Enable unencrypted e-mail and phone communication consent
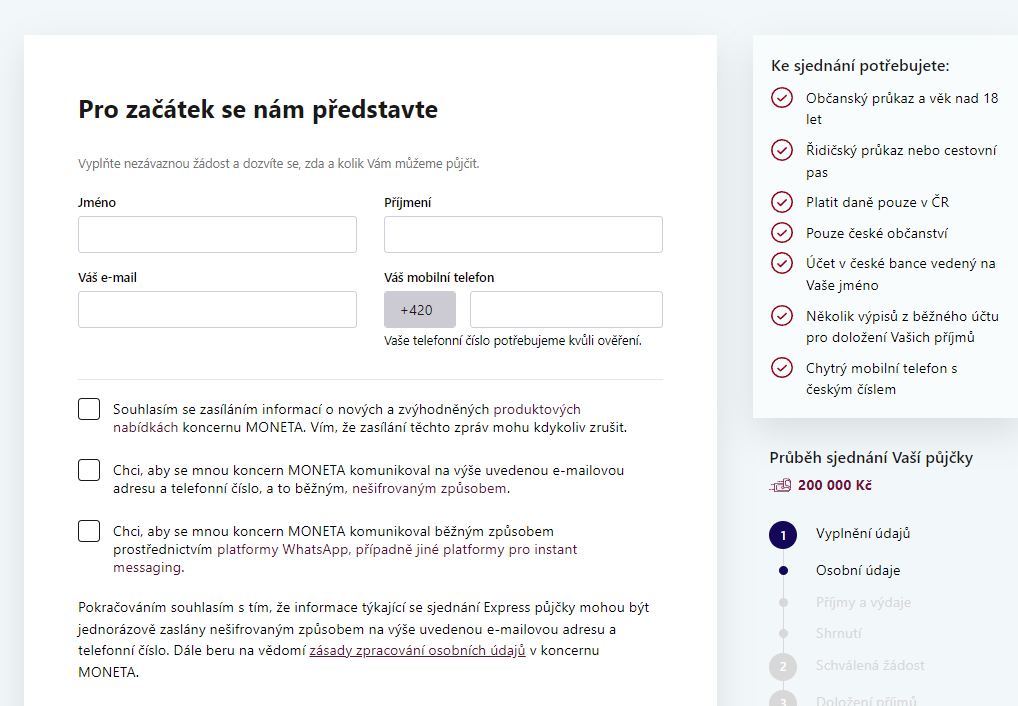 [x=88, y=469]
